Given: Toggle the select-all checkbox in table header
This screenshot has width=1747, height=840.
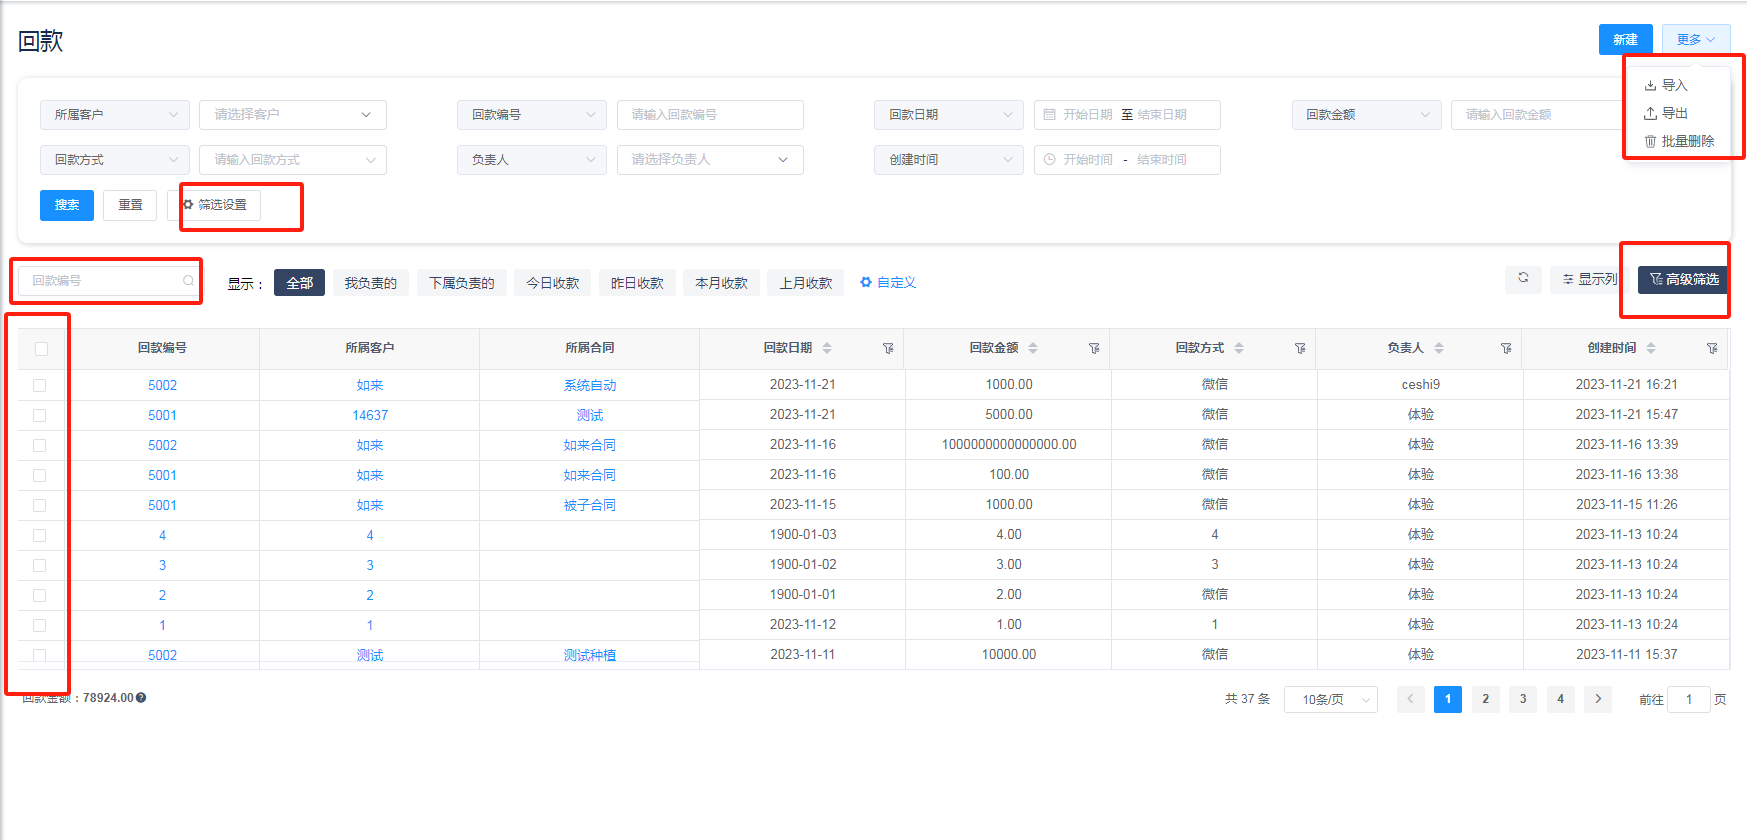Looking at the screenshot, I should coord(41,349).
